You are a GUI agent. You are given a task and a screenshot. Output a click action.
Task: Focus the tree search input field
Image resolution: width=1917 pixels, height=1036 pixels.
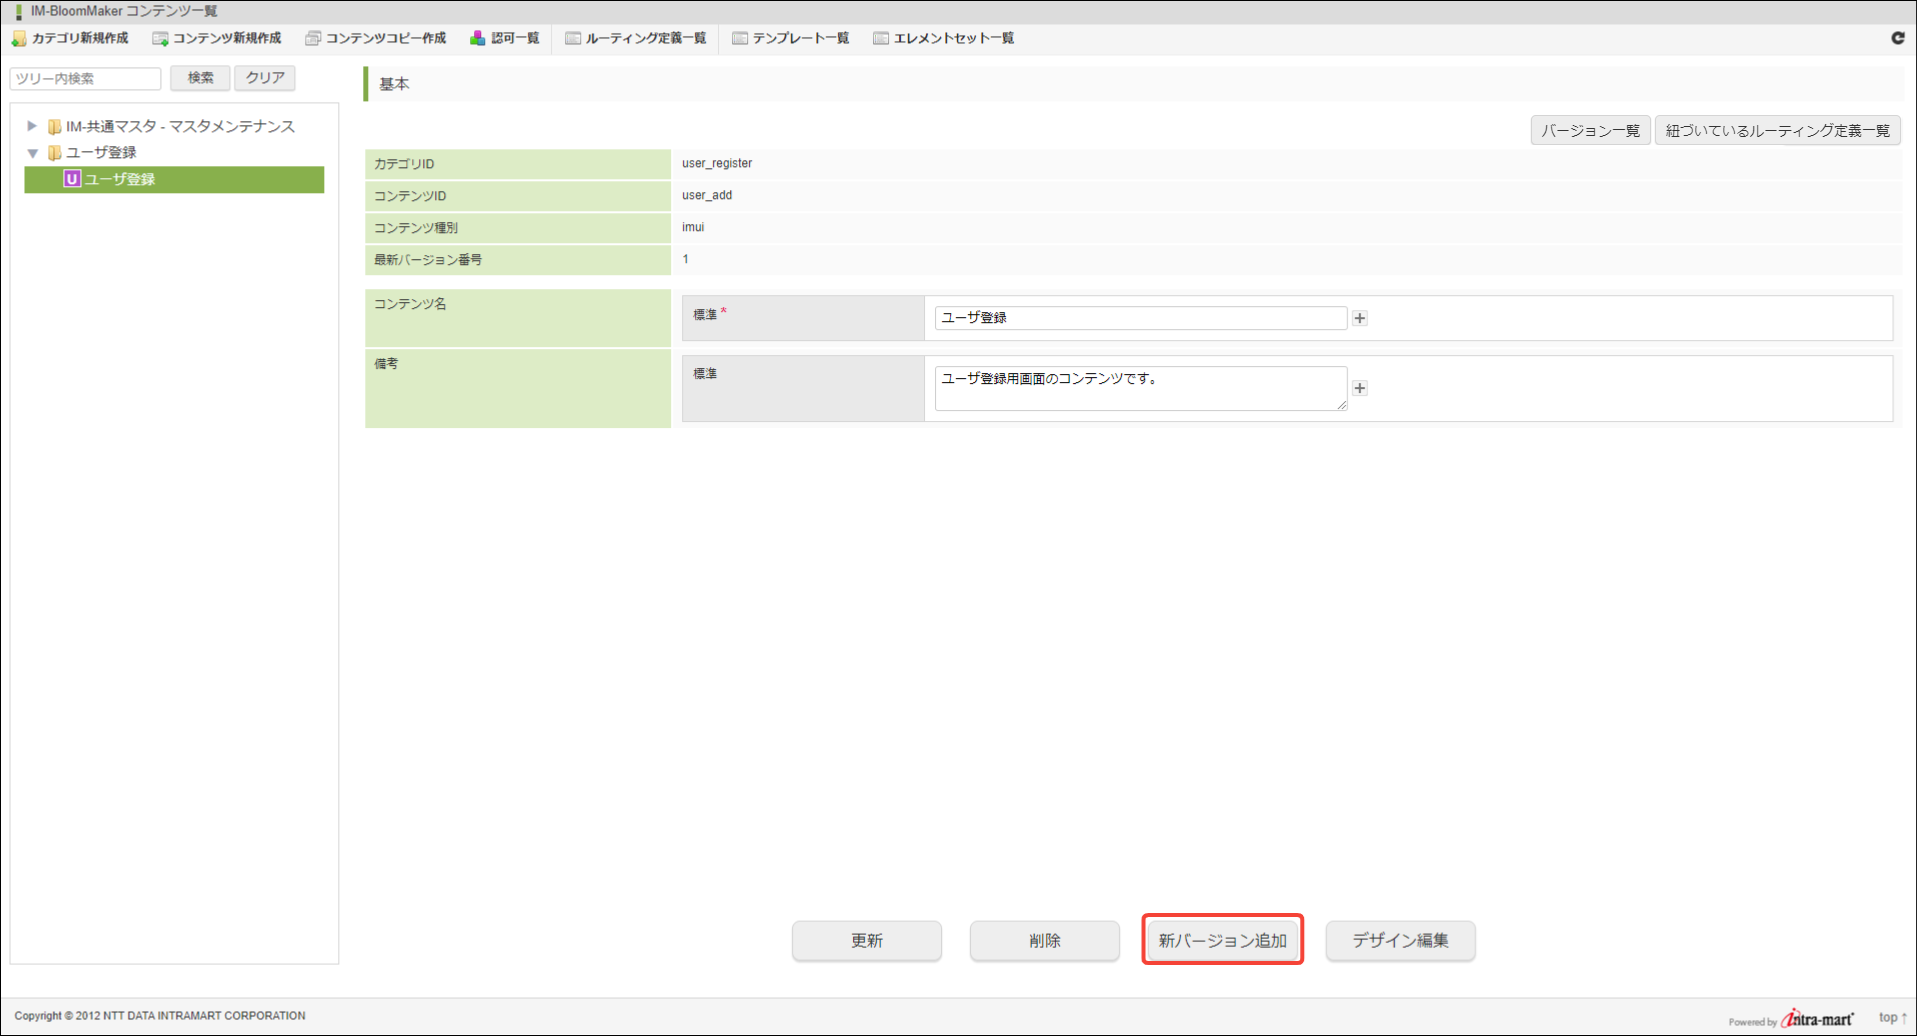click(x=86, y=78)
